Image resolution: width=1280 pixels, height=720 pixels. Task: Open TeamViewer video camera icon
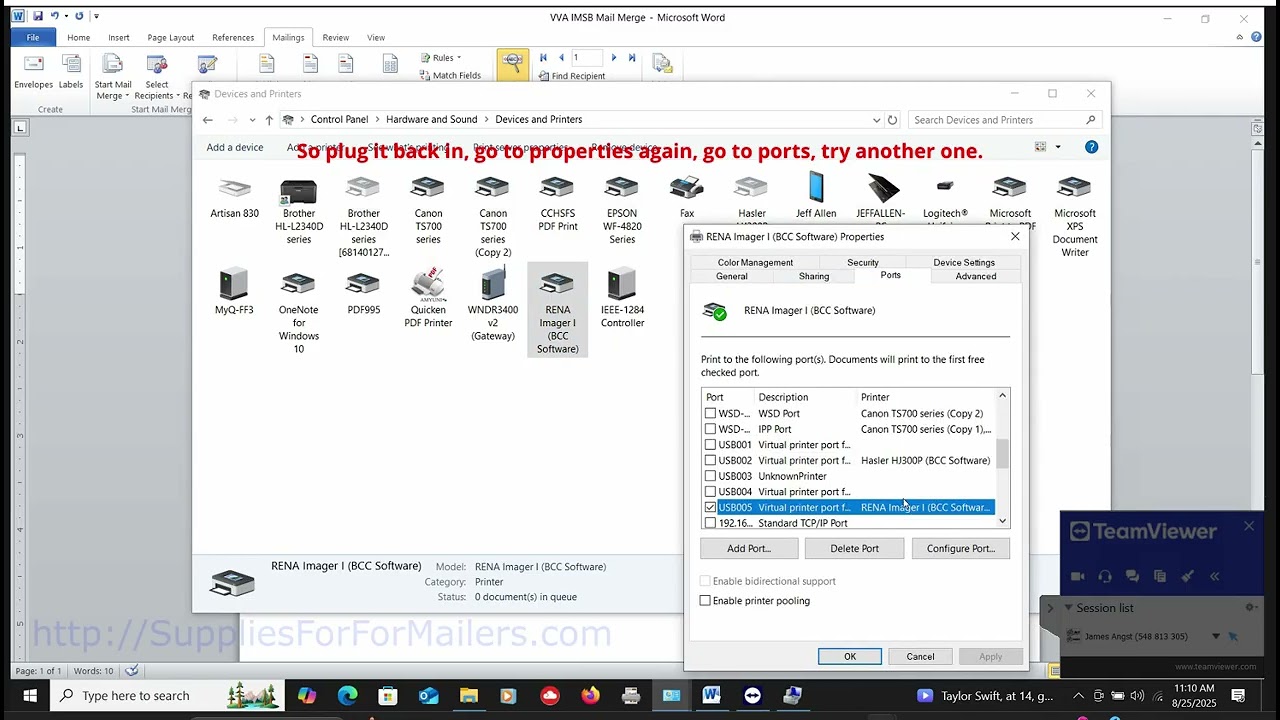pyautogui.click(x=1077, y=576)
